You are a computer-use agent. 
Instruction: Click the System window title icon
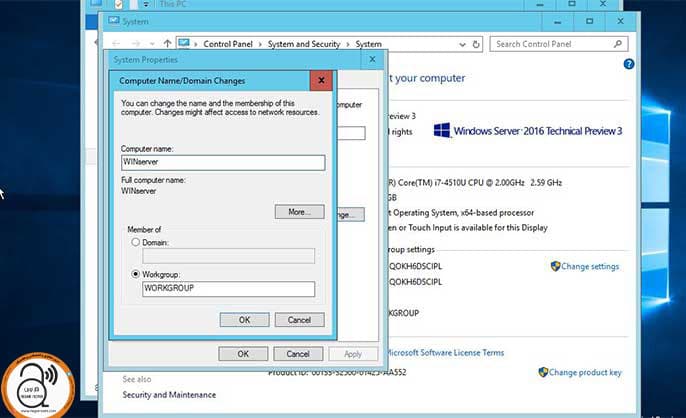click(114, 21)
